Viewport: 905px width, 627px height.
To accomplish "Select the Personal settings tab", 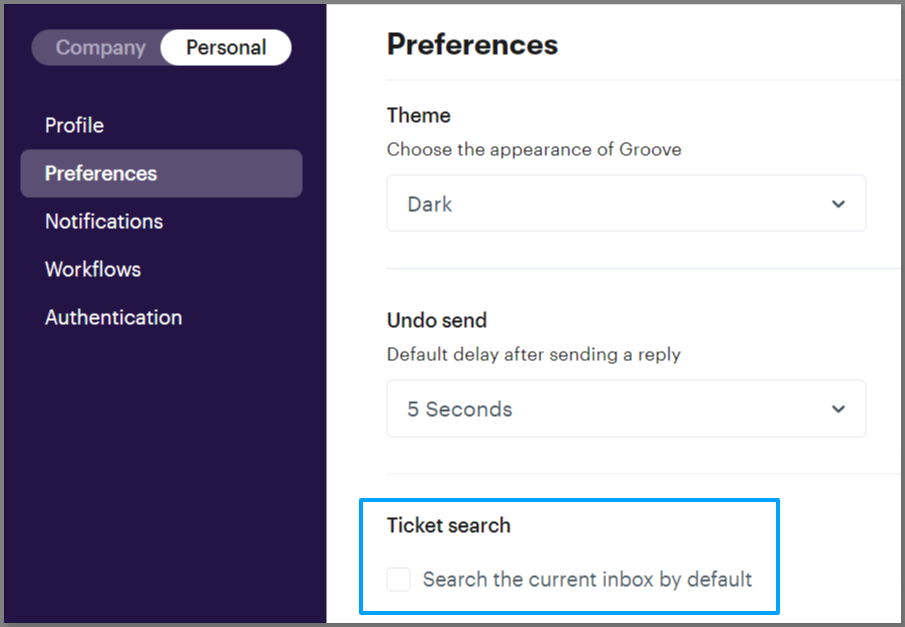I will point(226,47).
